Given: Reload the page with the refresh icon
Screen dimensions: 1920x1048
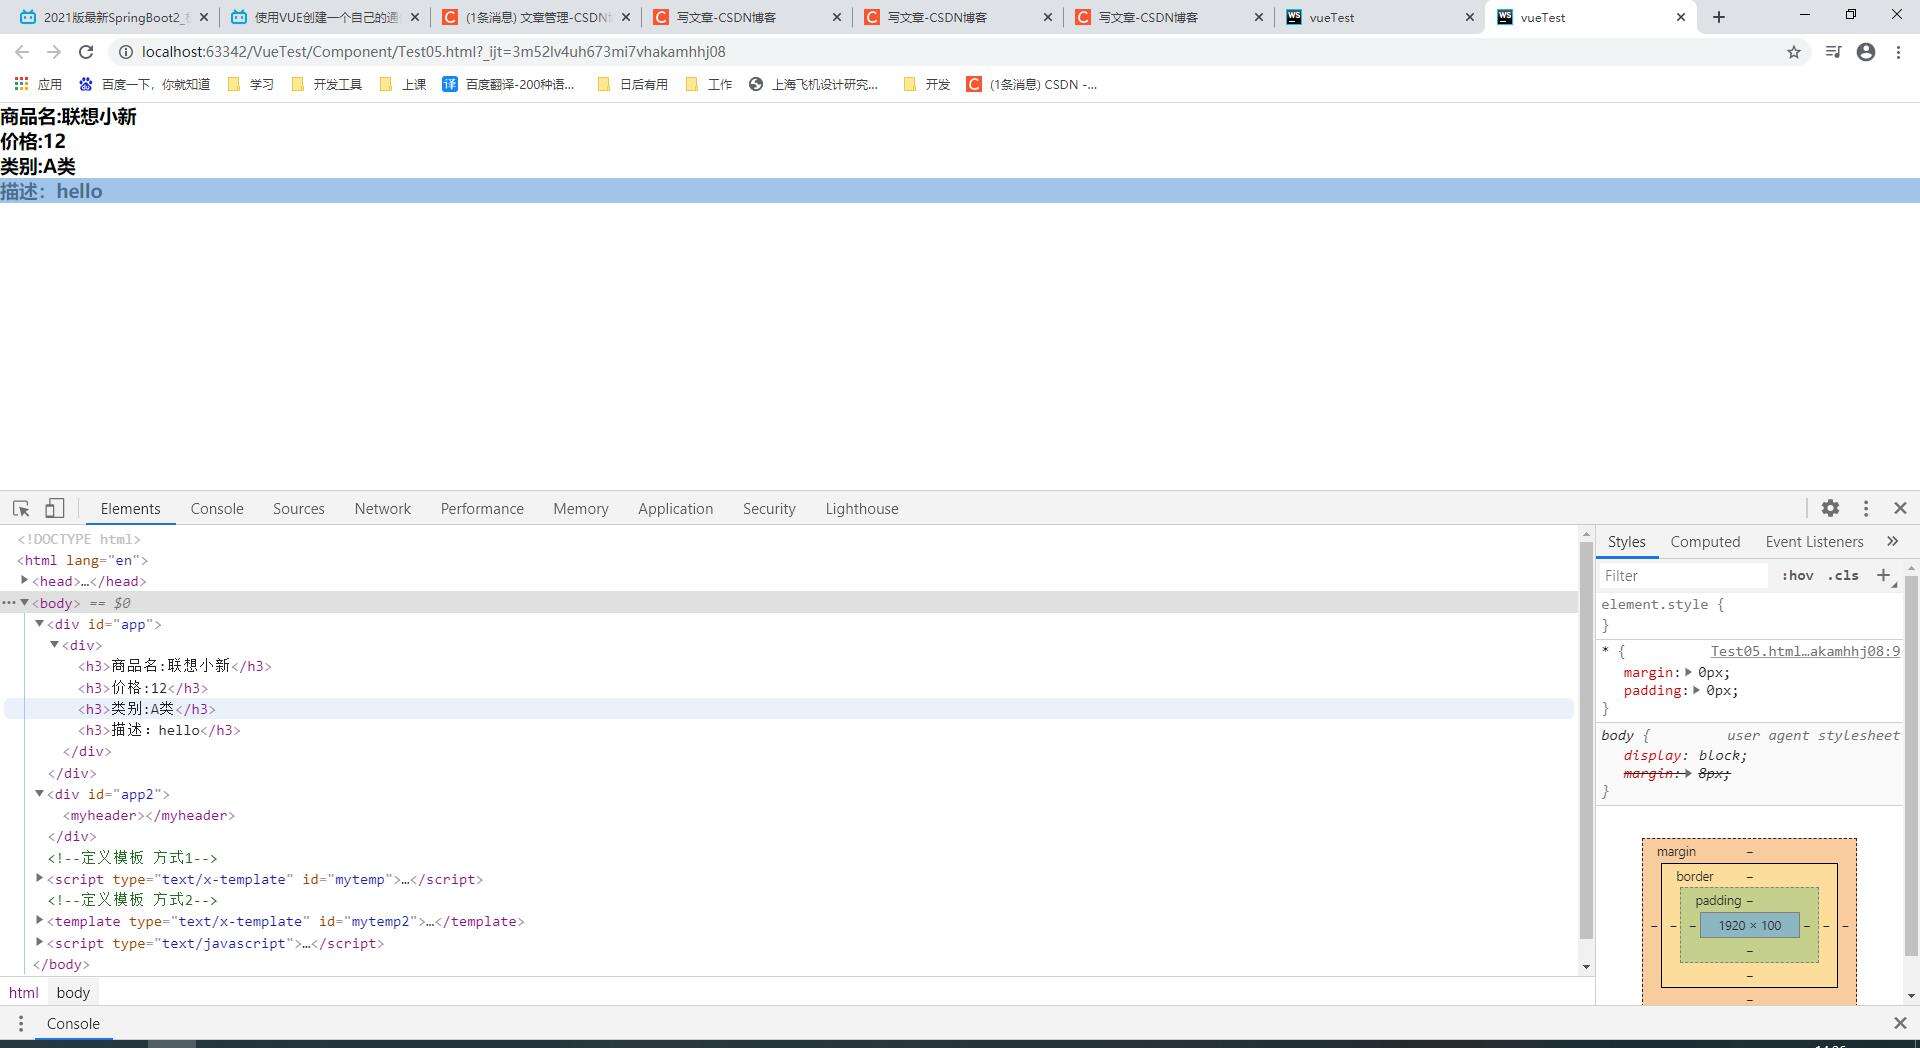Looking at the screenshot, I should (x=86, y=52).
